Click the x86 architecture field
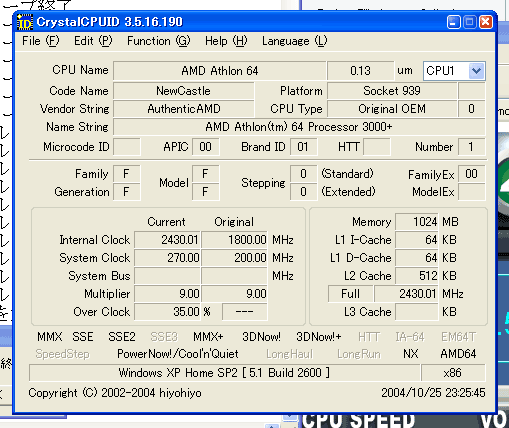Screen dimensions: 509x428 pyautogui.click(x=453, y=372)
